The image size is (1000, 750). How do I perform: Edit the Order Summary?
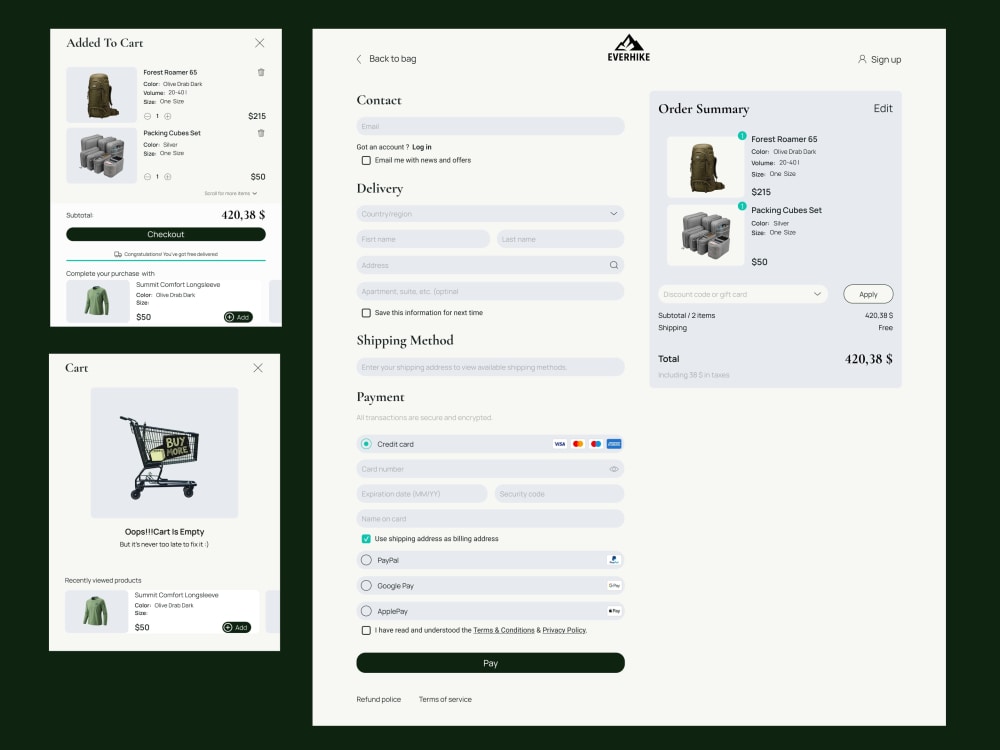click(x=883, y=108)
